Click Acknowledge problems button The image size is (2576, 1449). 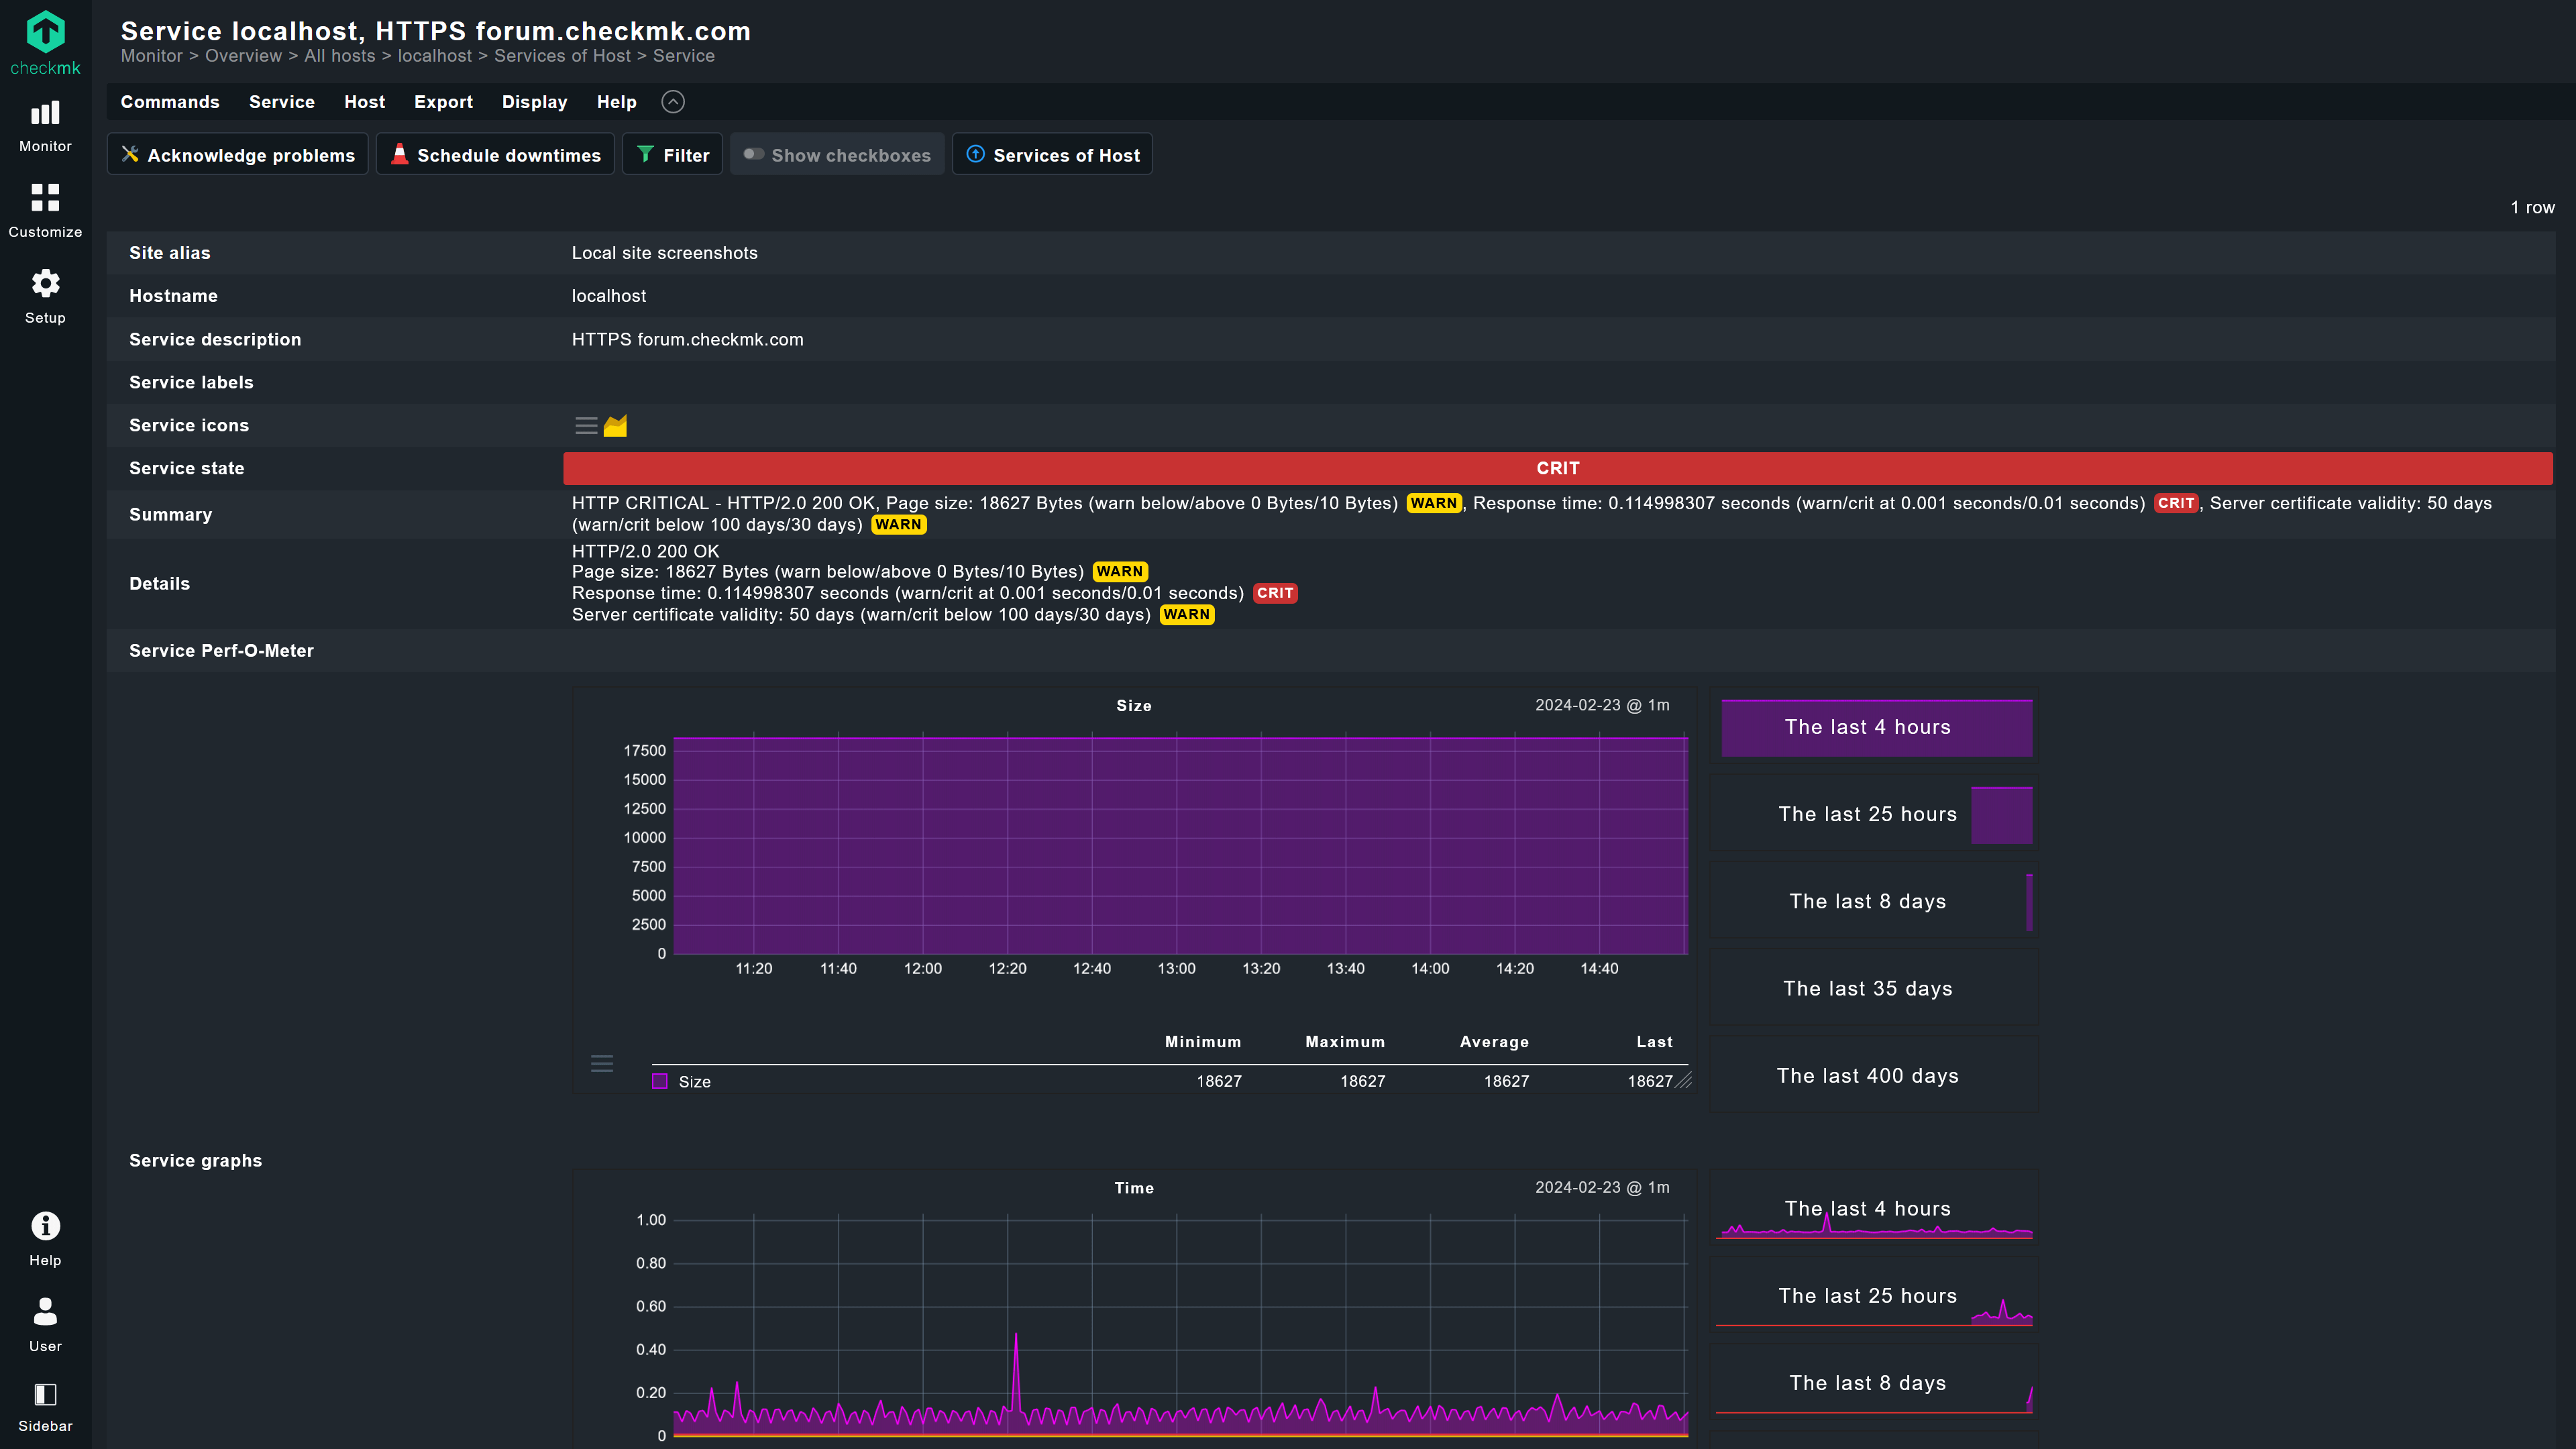[238, 155]
